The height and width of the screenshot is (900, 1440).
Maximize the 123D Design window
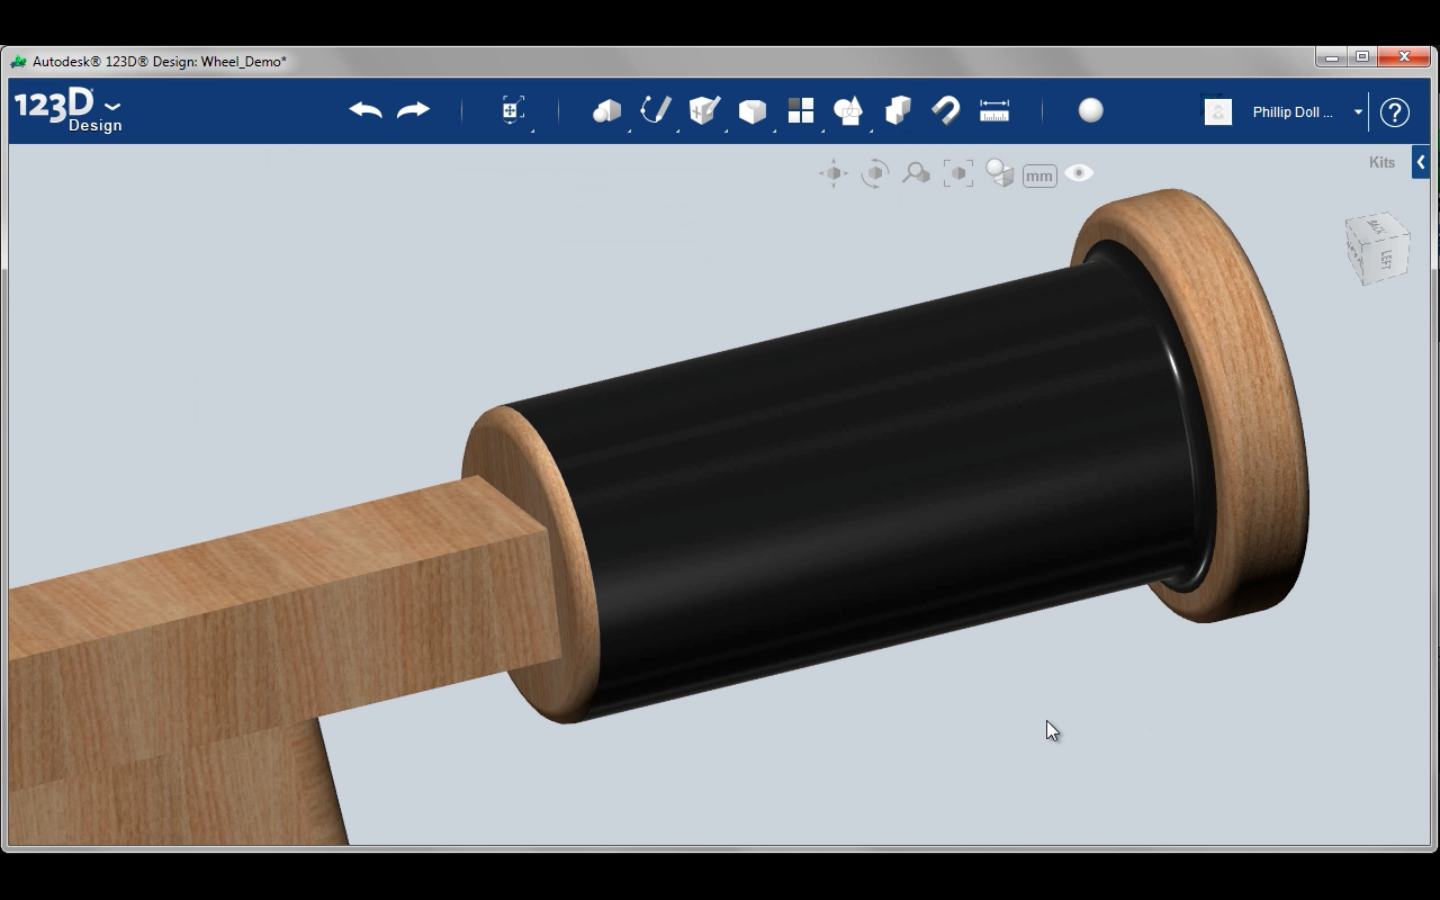pyautogui.click(x=1362, y=57)
